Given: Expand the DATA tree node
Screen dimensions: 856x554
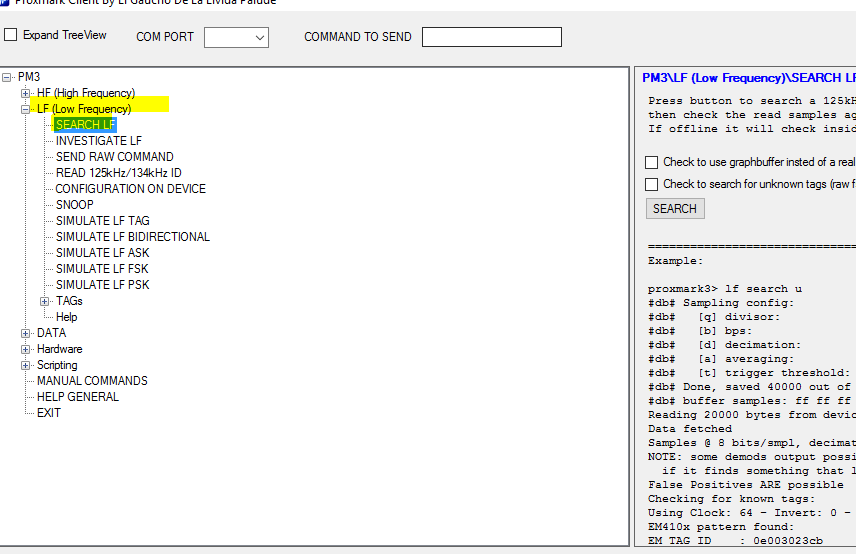Looking at the screenshot, I should [26, 333].
